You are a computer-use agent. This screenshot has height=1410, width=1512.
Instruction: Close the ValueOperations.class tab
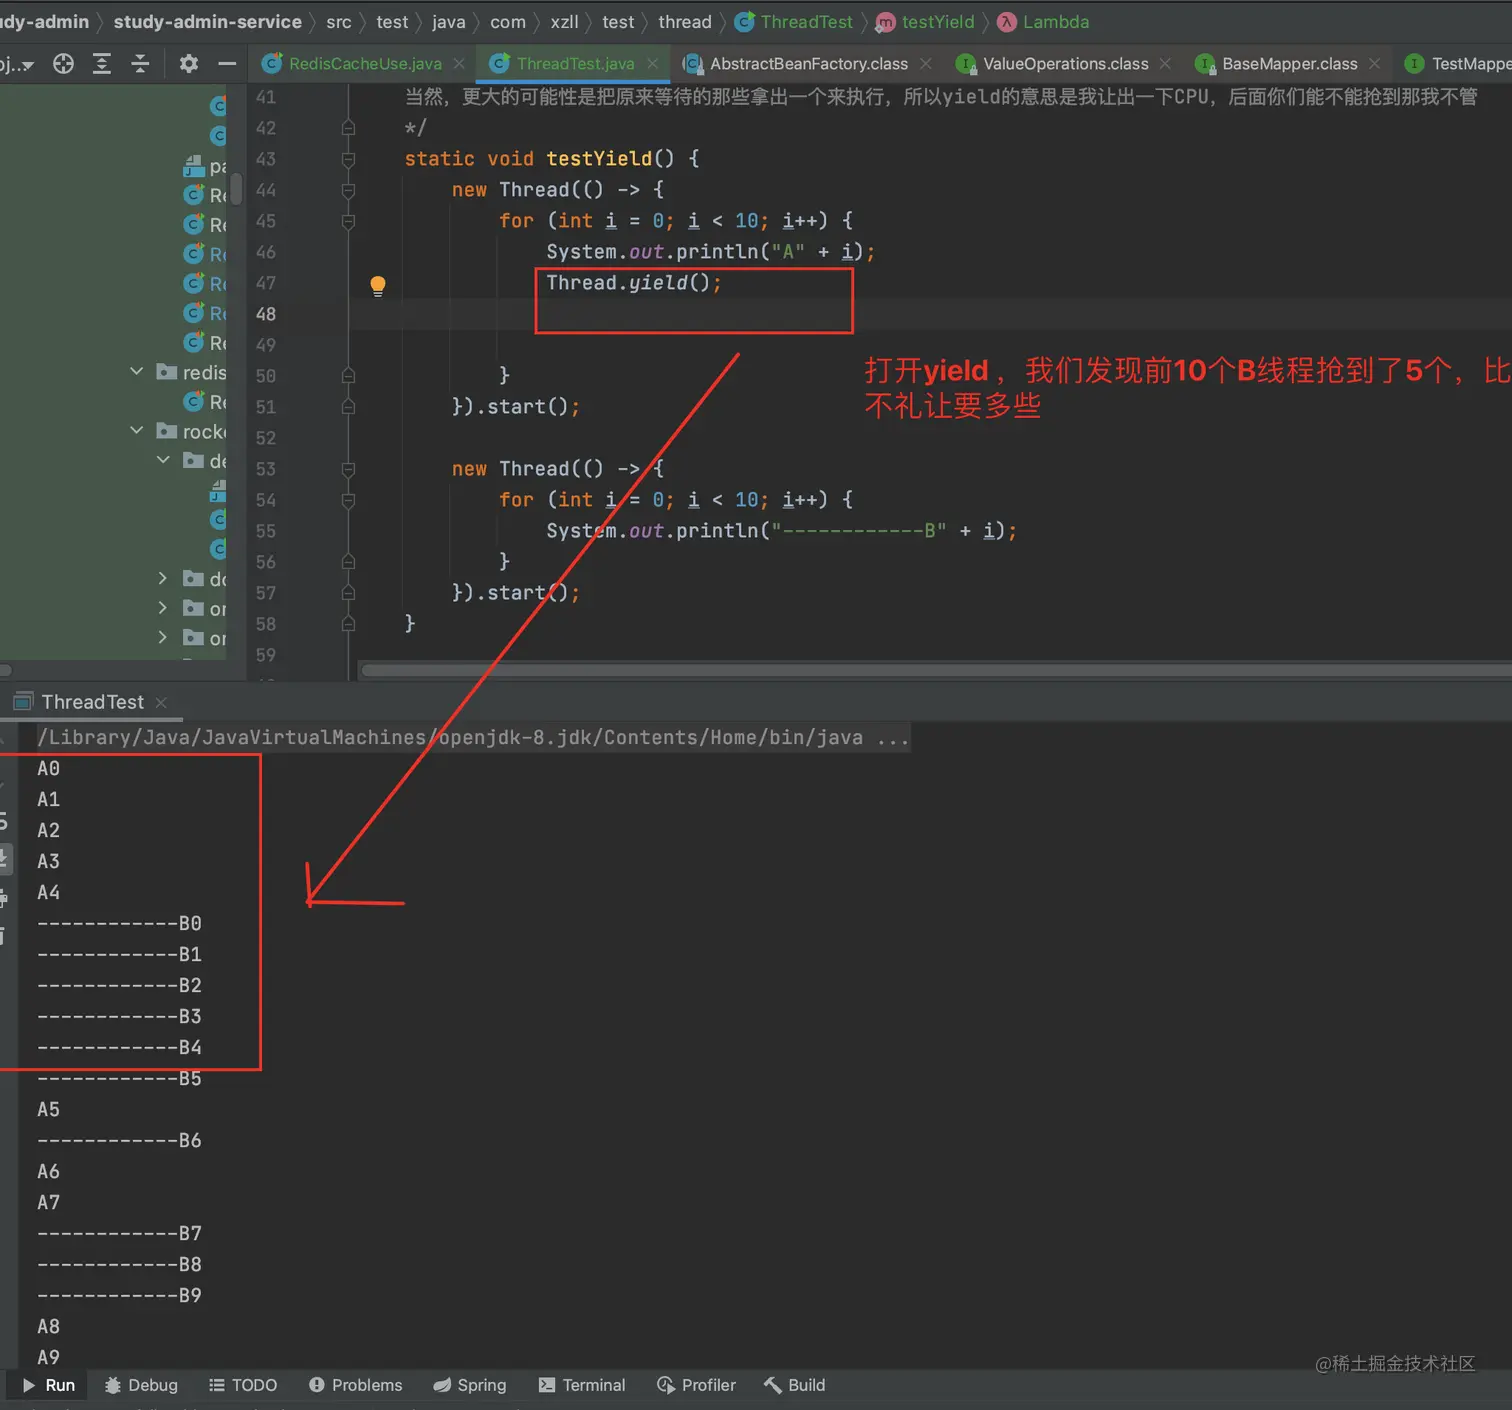(1165, 64)
